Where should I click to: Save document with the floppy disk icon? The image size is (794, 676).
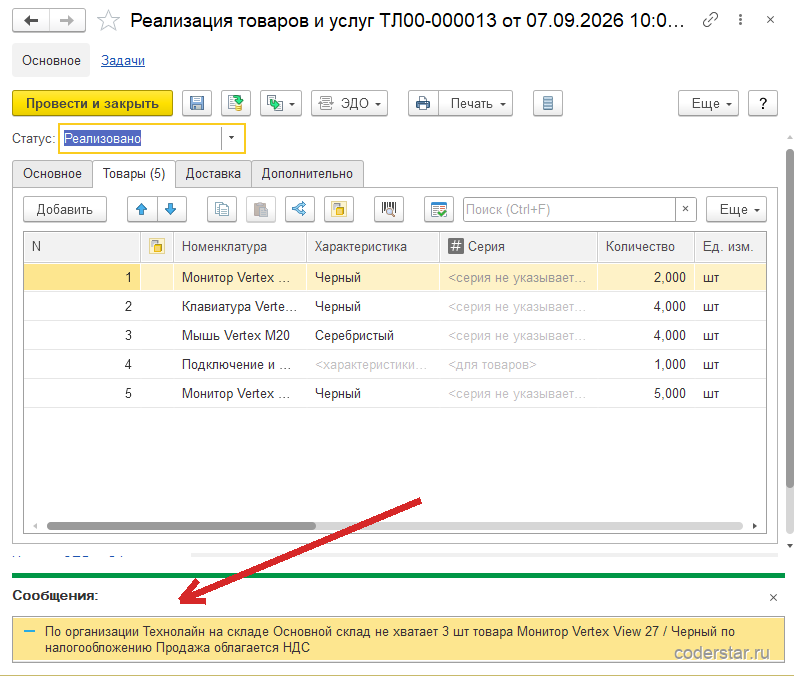(x=196, y=103)
